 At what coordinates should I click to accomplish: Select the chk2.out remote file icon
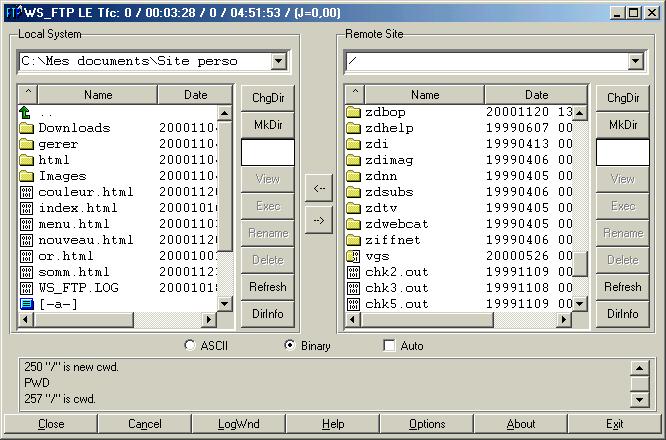(x=353, y=272)
